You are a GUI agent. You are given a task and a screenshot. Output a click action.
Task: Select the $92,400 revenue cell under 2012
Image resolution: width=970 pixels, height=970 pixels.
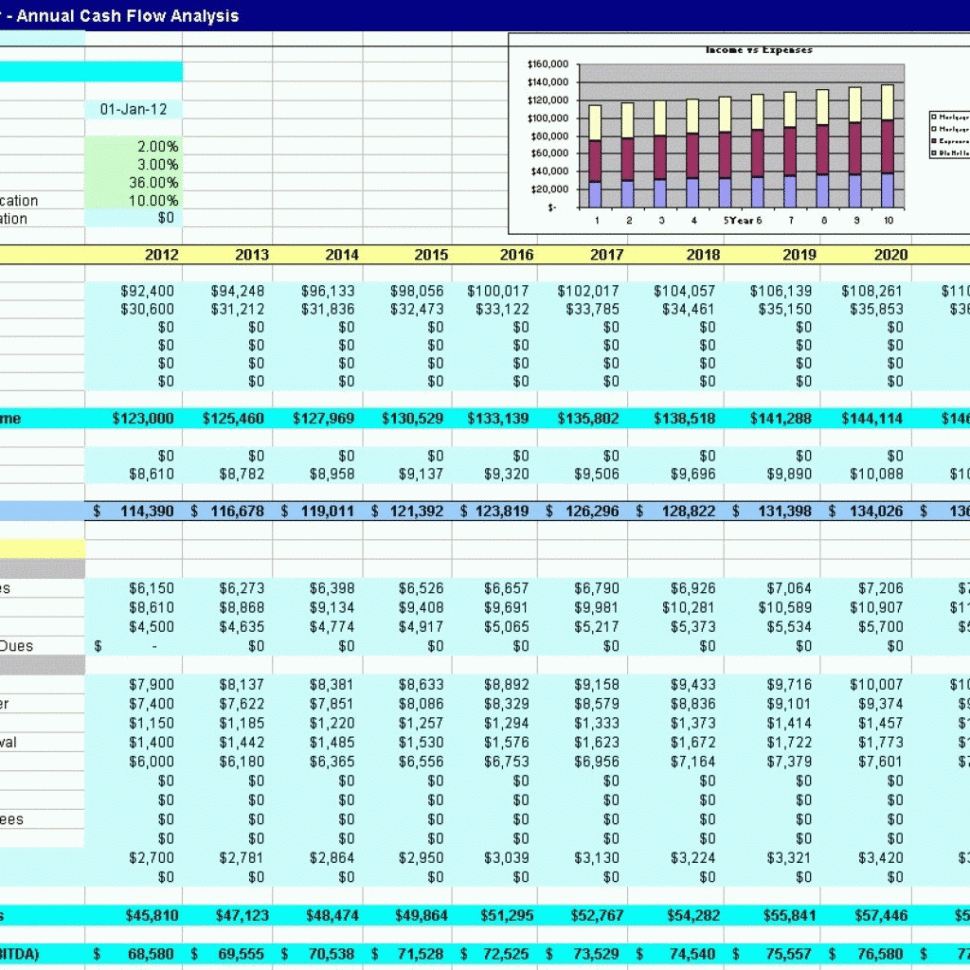(147, 291)
